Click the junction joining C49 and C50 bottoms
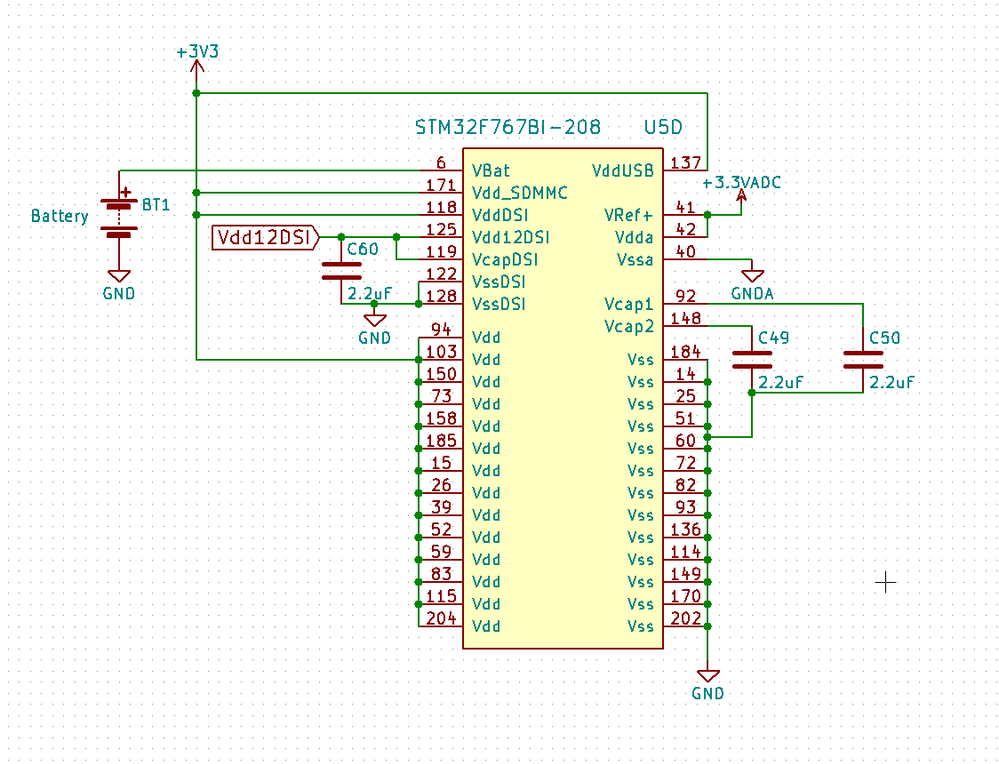The height and width of the screenshot is (764, 999). [x=752, y=393]
